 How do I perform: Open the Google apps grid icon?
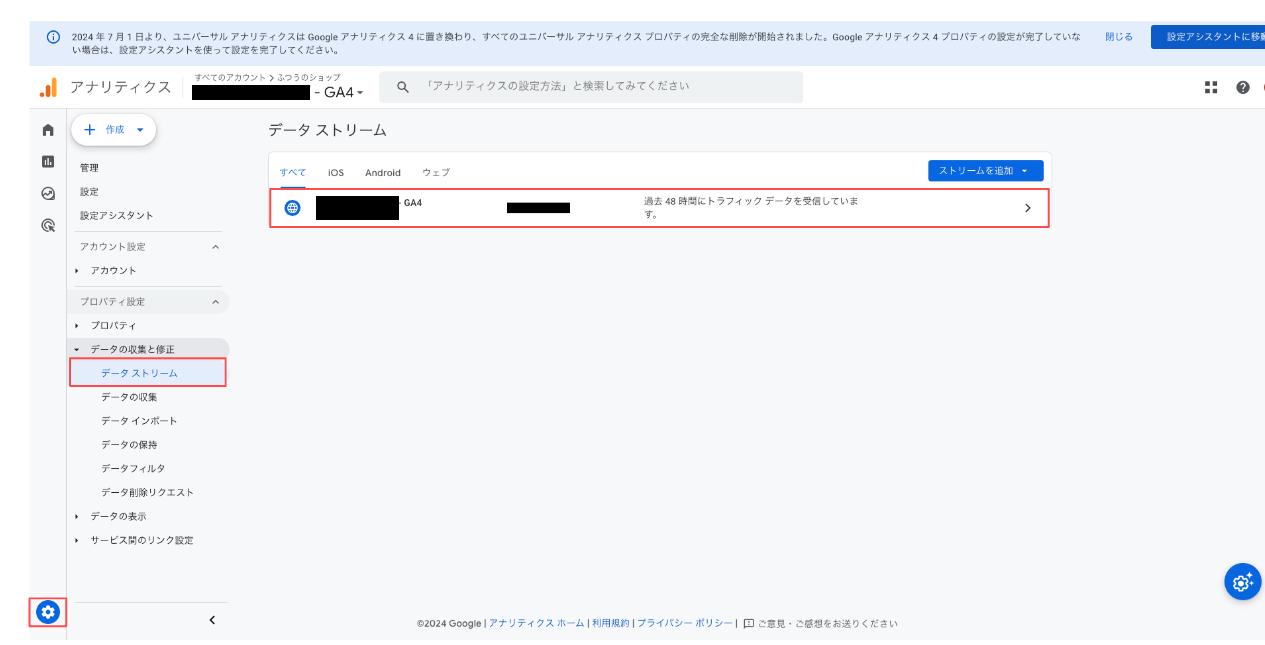1211,87
